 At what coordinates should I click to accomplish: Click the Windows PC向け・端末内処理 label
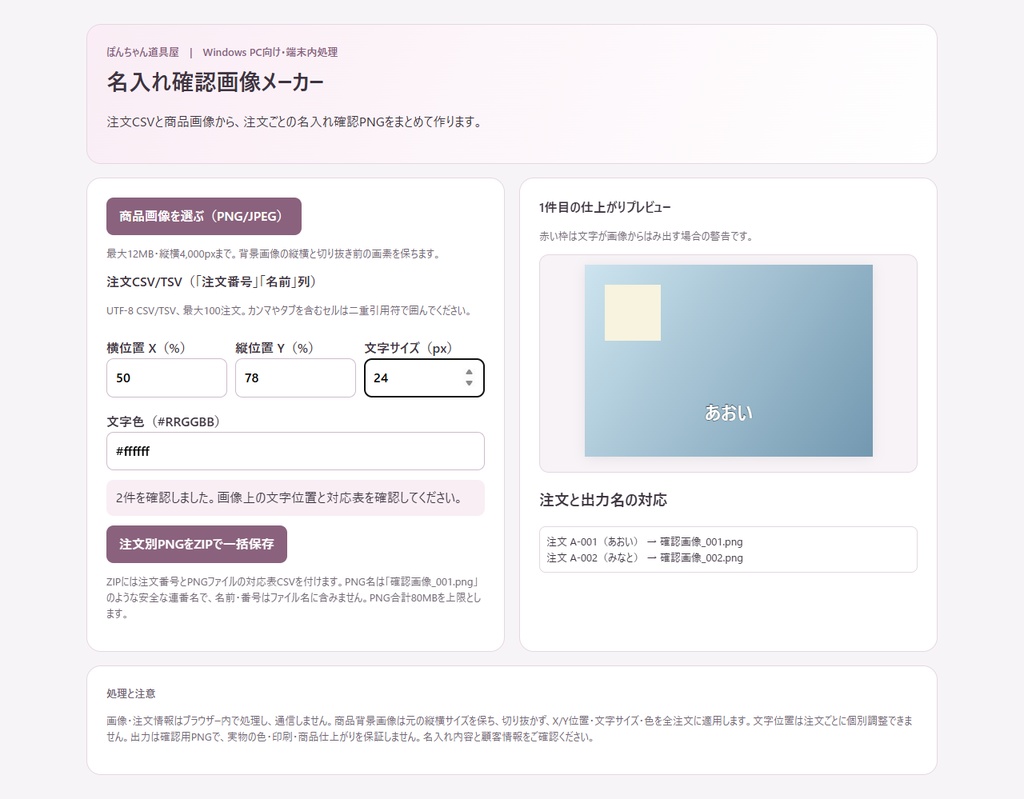(270, 52)
